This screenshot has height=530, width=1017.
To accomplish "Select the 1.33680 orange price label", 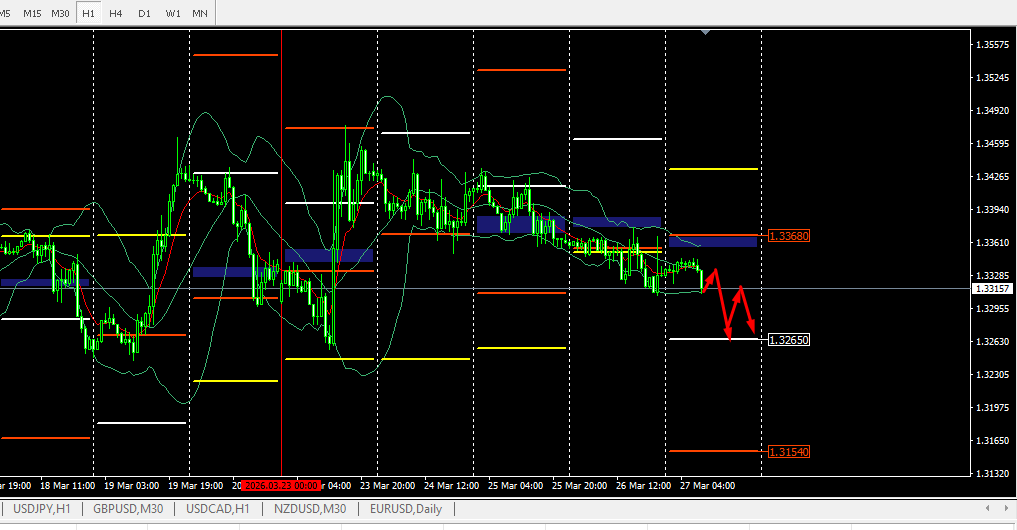I will click(x=788, y=236).
